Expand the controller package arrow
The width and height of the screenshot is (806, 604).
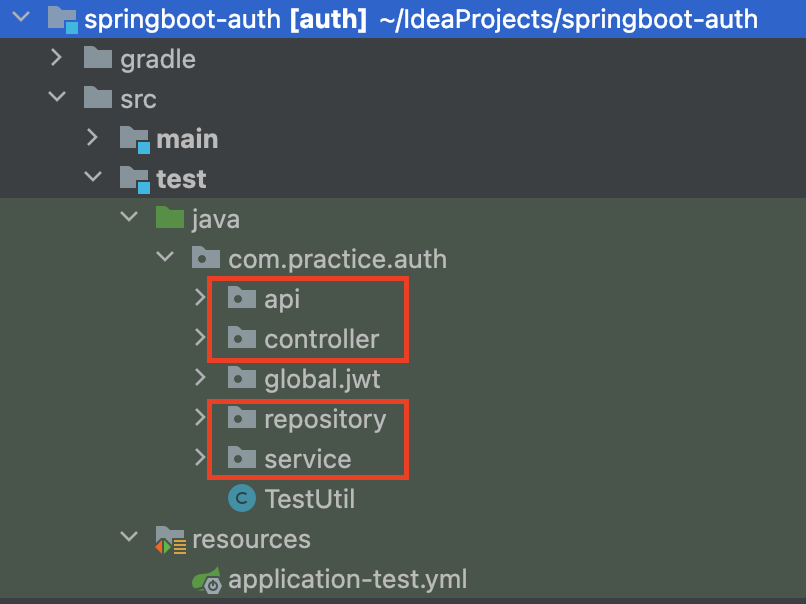click(x=200, y=337)
